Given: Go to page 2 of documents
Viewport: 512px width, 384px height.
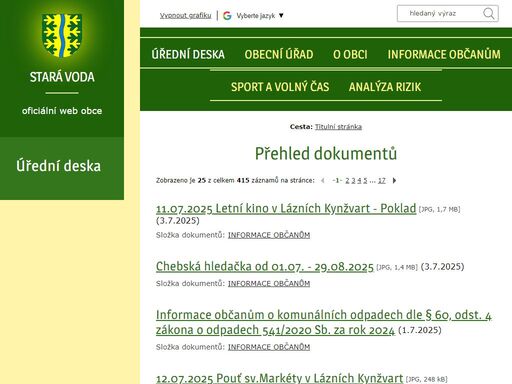Looking at the screenshot, I should pos(347,180).
